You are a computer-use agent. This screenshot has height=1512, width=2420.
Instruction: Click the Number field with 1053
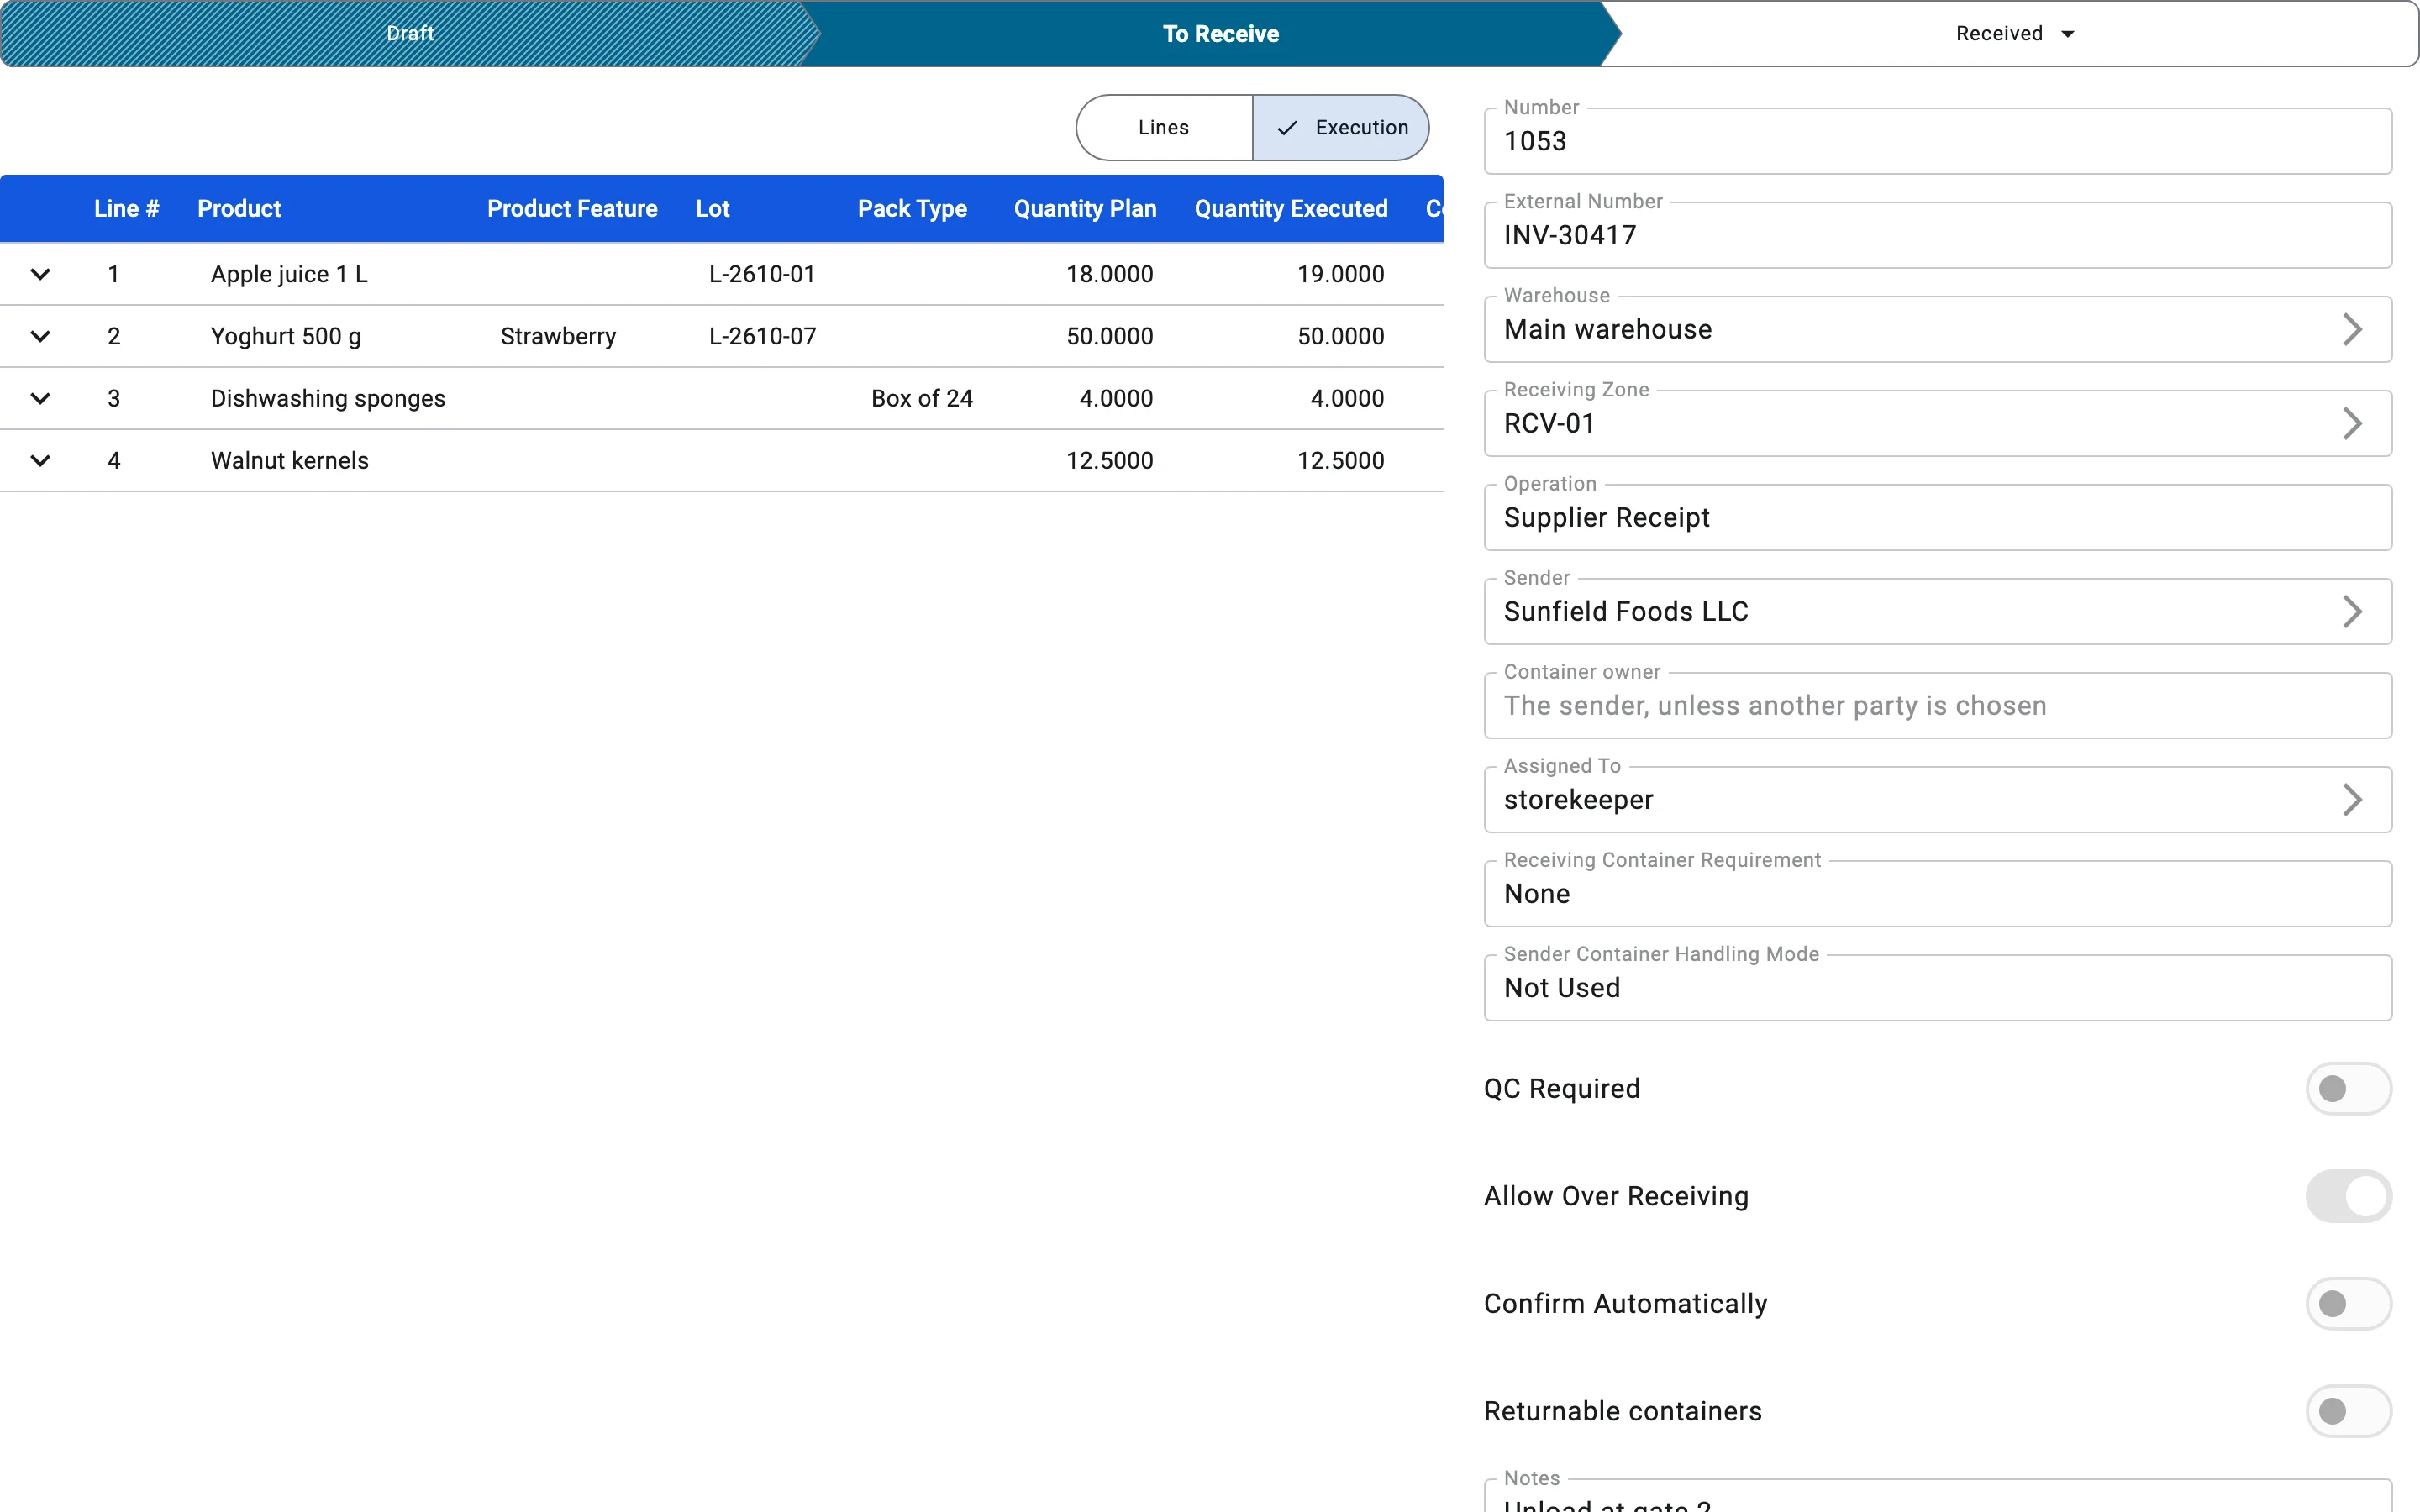pos(1937,141)
